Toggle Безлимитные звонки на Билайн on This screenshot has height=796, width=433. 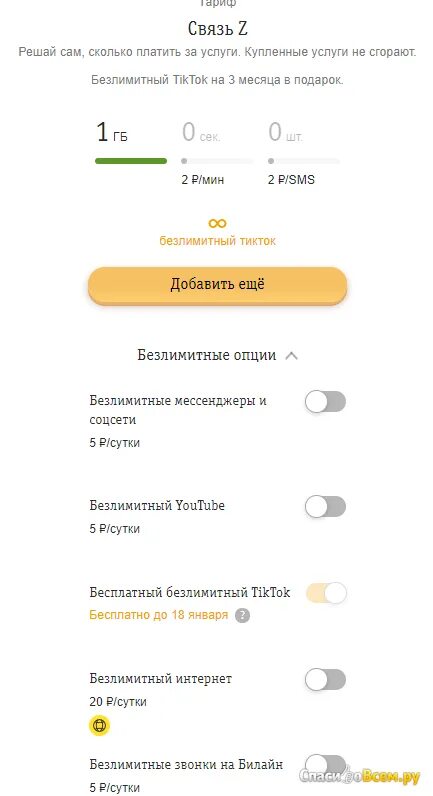(x=325, y=765)
